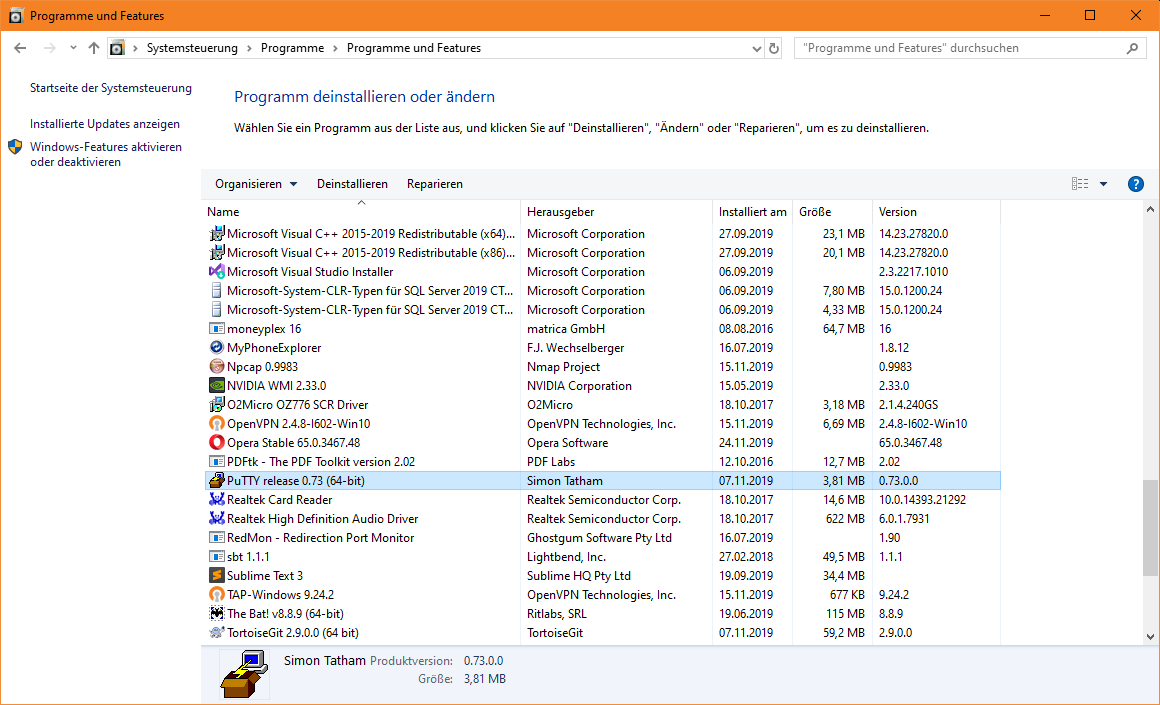Viewport: 1160px width, 705px height.
Task: Click the Npcap application icon
Action: pyautogui.click(x=217, y=366)
